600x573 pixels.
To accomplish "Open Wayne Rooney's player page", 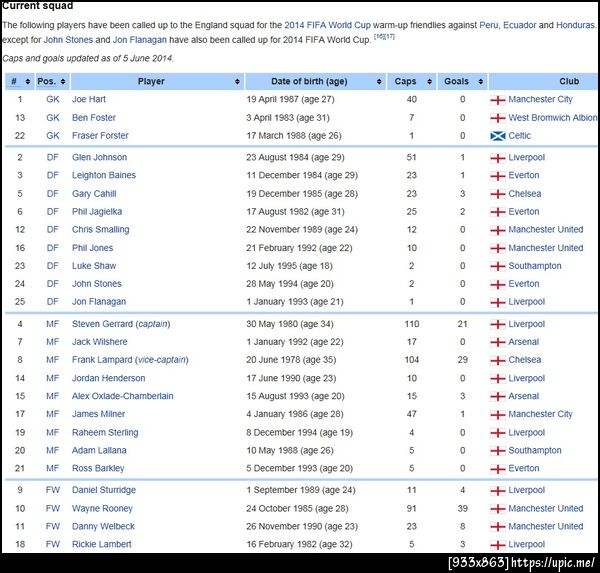I will click(x=102, y=509).
